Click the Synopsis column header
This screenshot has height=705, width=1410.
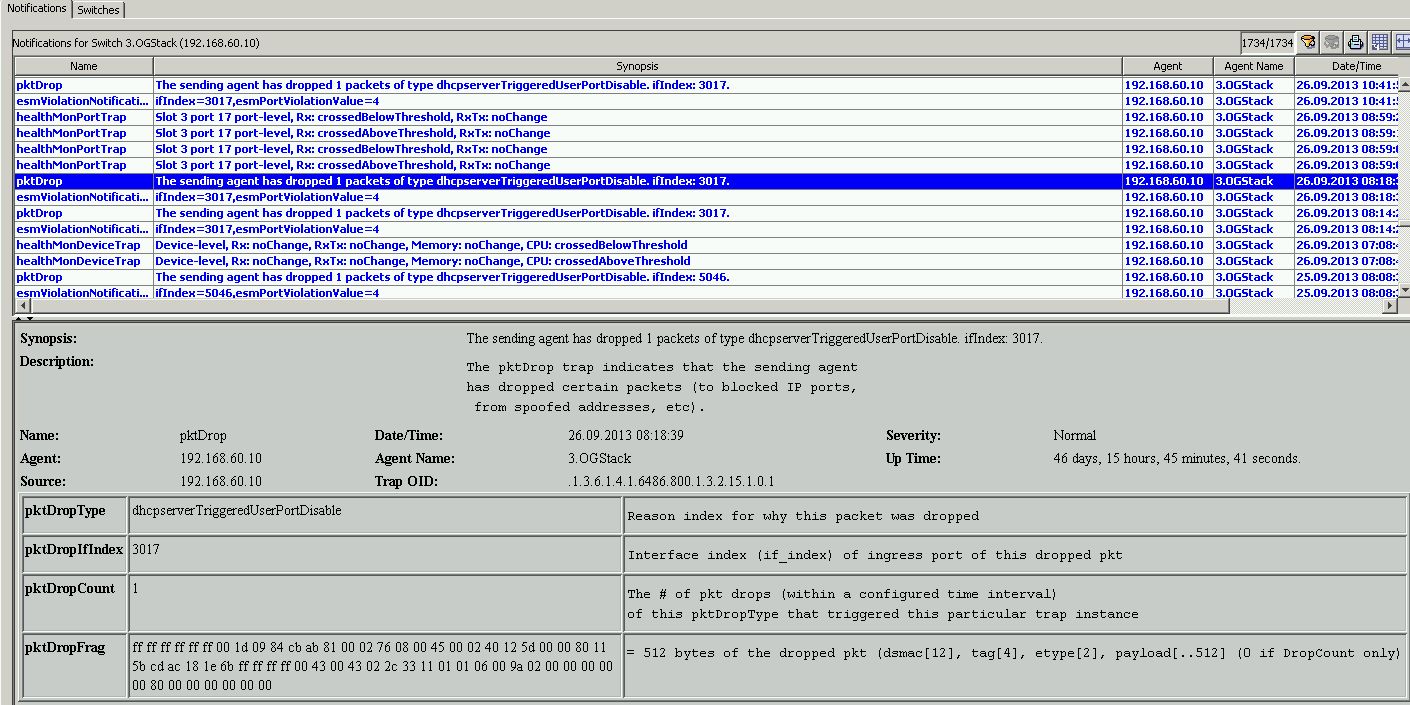click(637, 66)
